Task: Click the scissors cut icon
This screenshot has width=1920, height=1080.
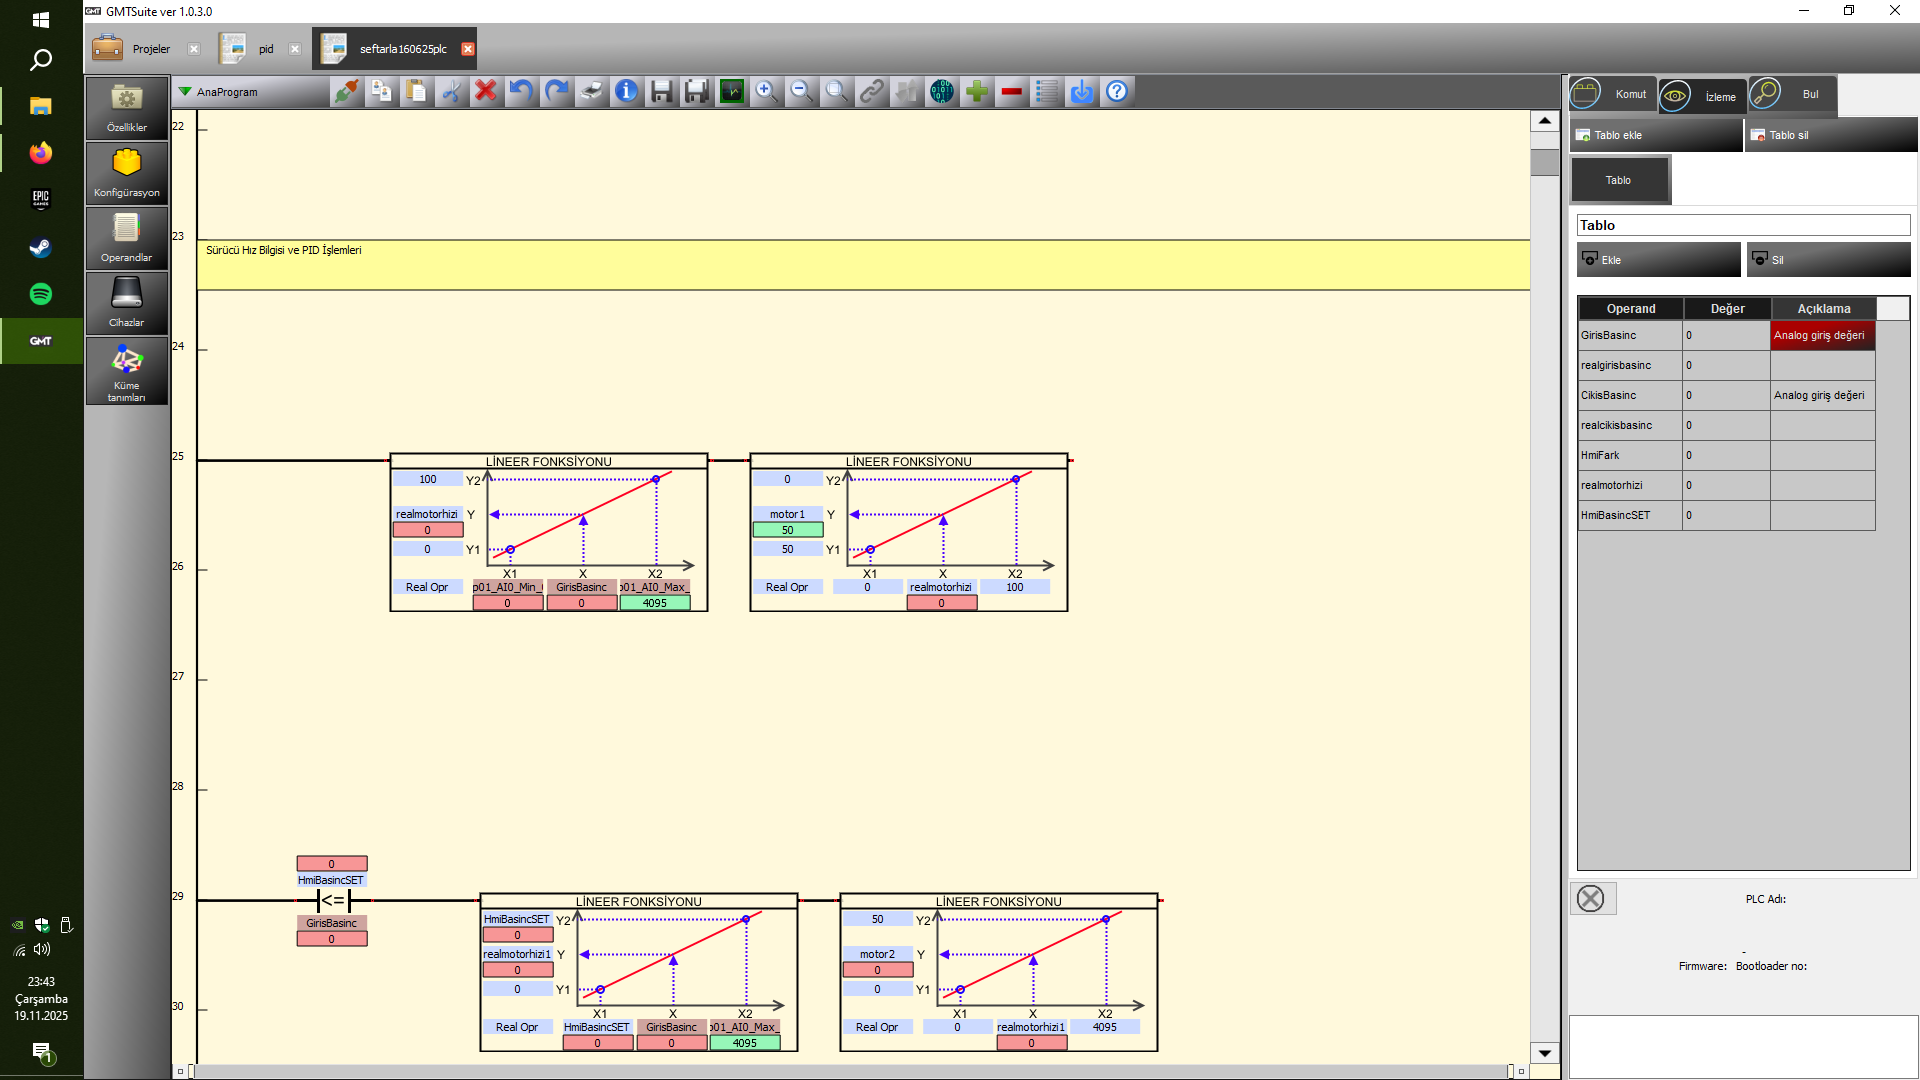Action: coord(451,92)
